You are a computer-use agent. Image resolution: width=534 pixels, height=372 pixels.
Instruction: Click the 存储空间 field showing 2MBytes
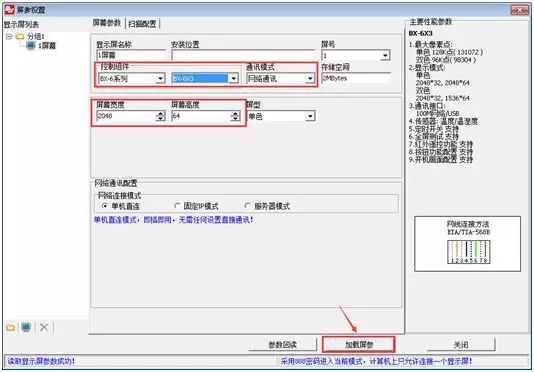tap(356, 78)
